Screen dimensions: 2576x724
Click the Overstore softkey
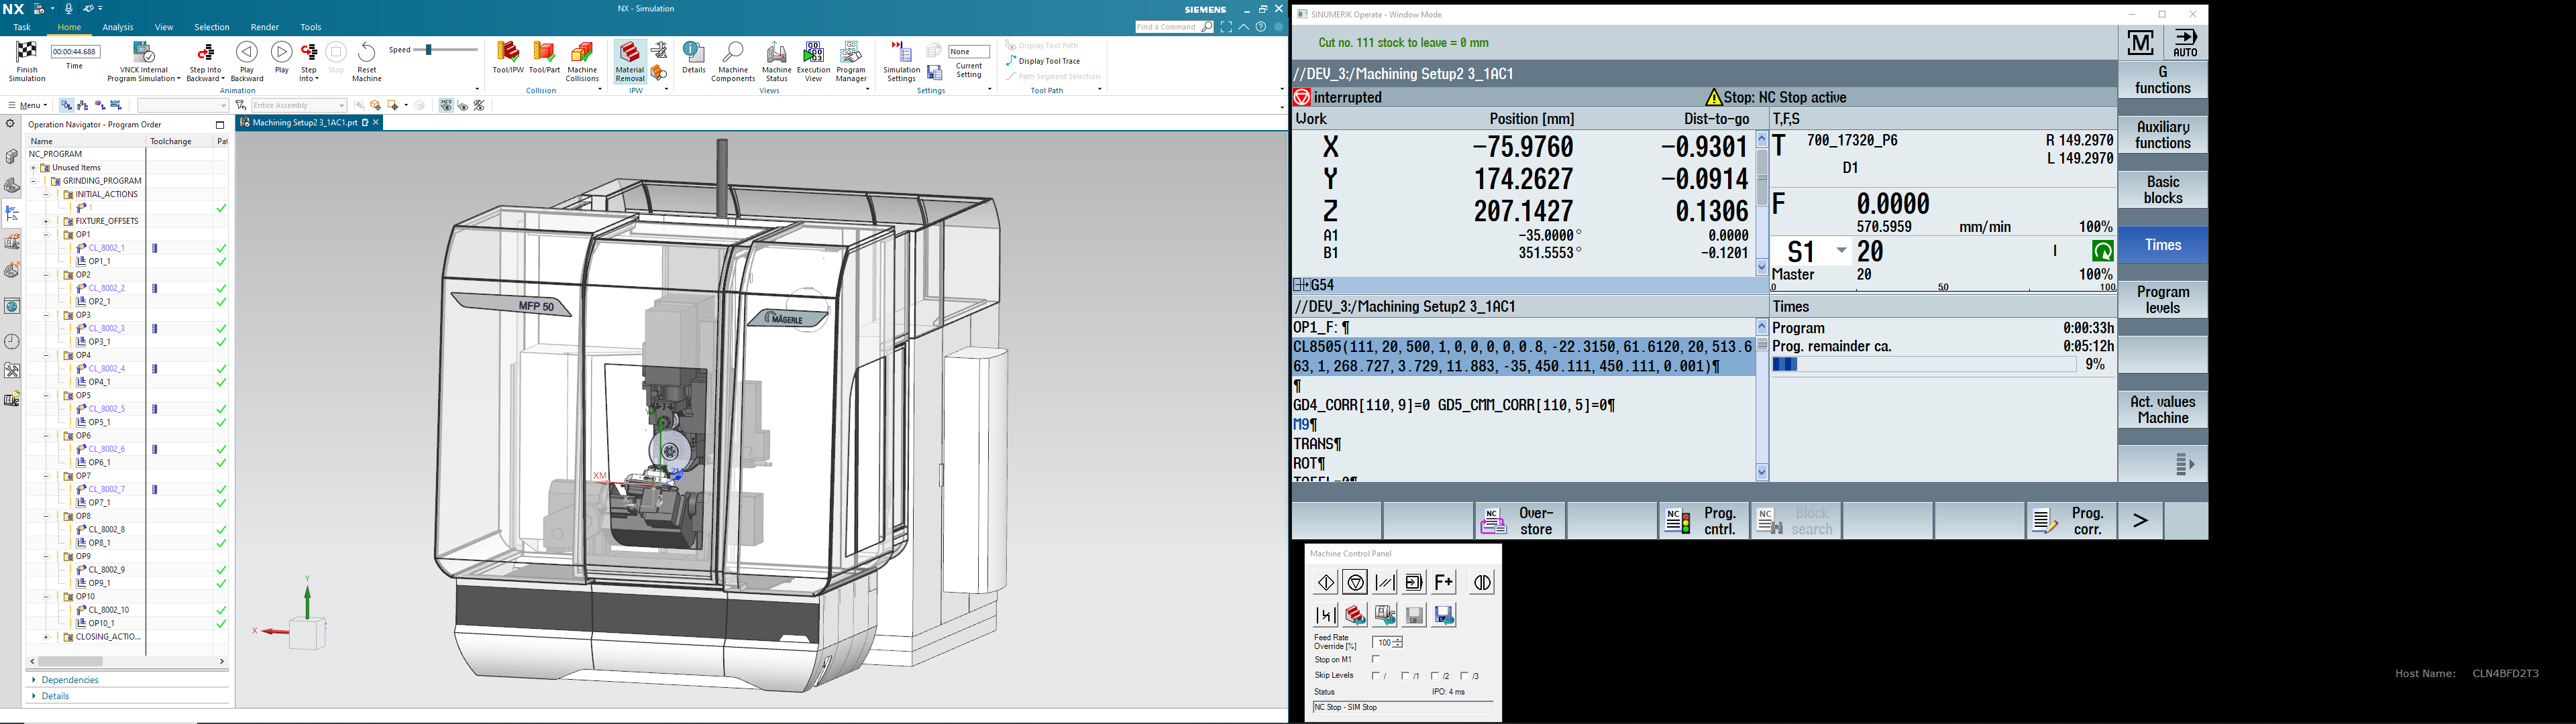tap(1520, 521)
